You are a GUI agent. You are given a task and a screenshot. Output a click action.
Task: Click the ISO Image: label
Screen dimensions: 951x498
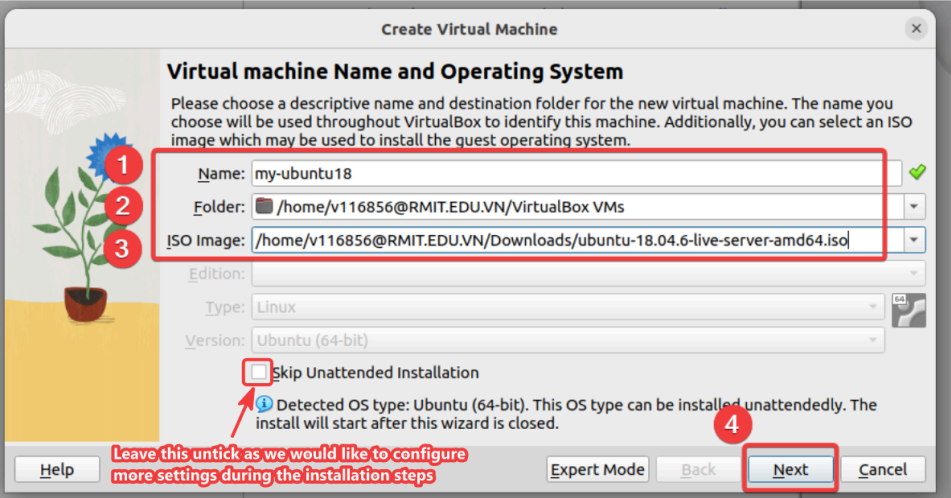pos(206,240)
